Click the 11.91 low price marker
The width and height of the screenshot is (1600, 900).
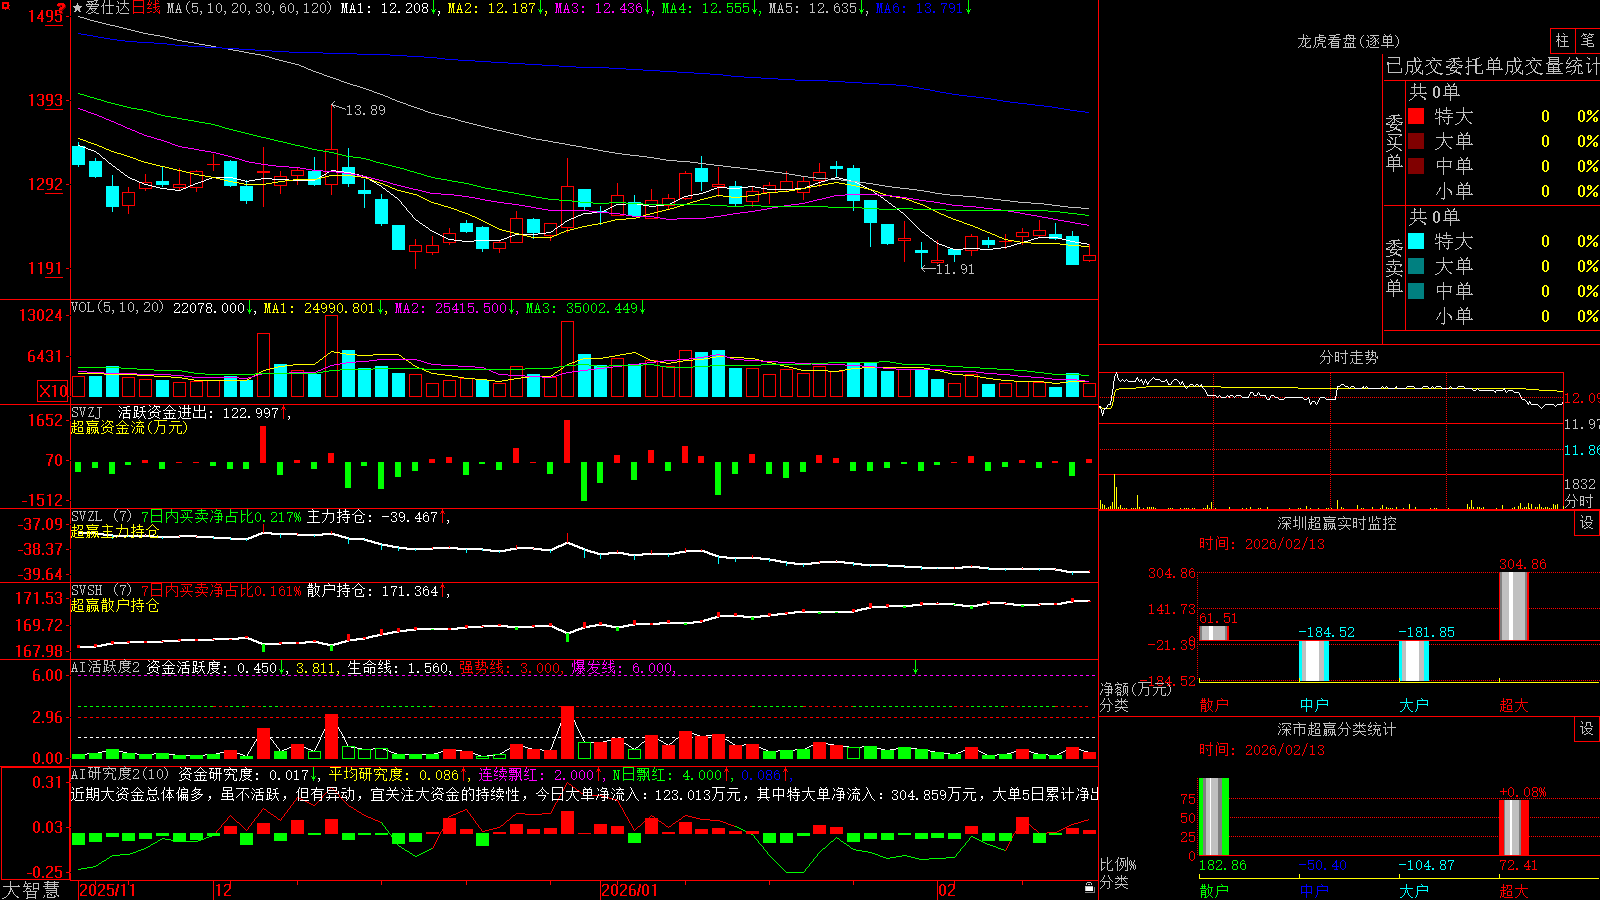coord(954,269)
